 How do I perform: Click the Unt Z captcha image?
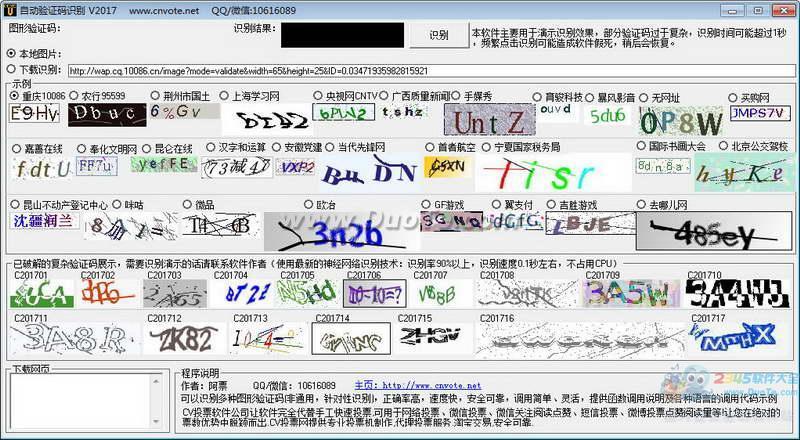pos(489,119)
